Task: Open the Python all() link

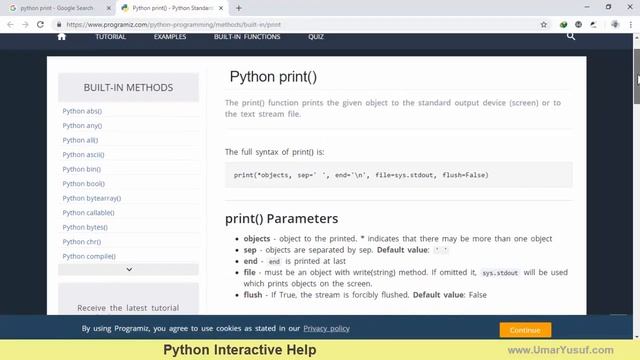Action: [x=80, y=140]
